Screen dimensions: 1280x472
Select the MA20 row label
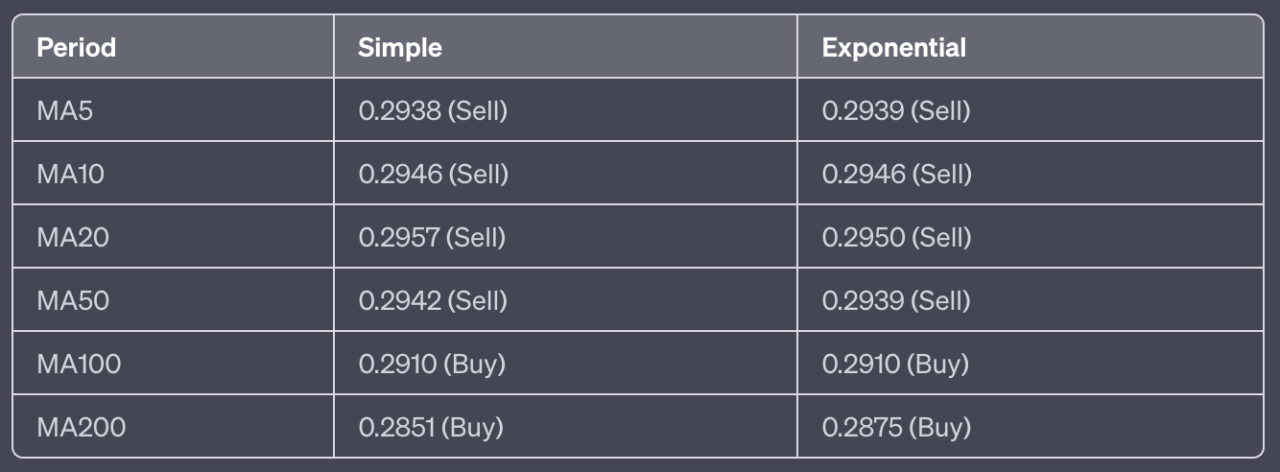click(x=71, y=237)
